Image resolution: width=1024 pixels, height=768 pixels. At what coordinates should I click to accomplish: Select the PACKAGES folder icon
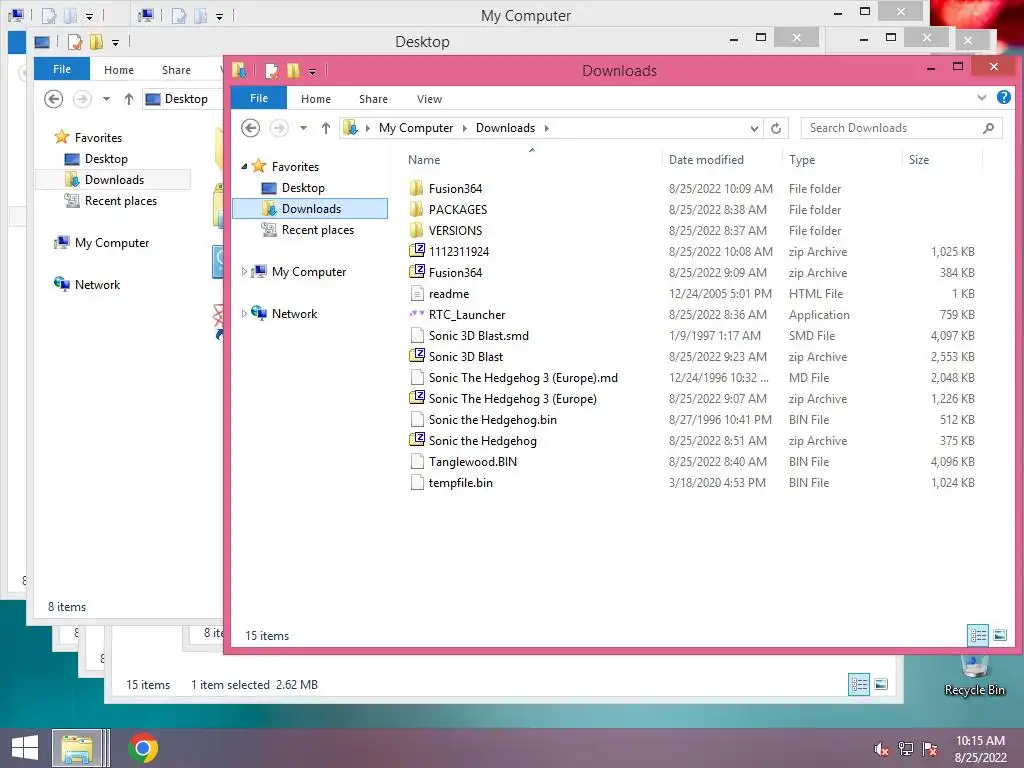point(417,210)
